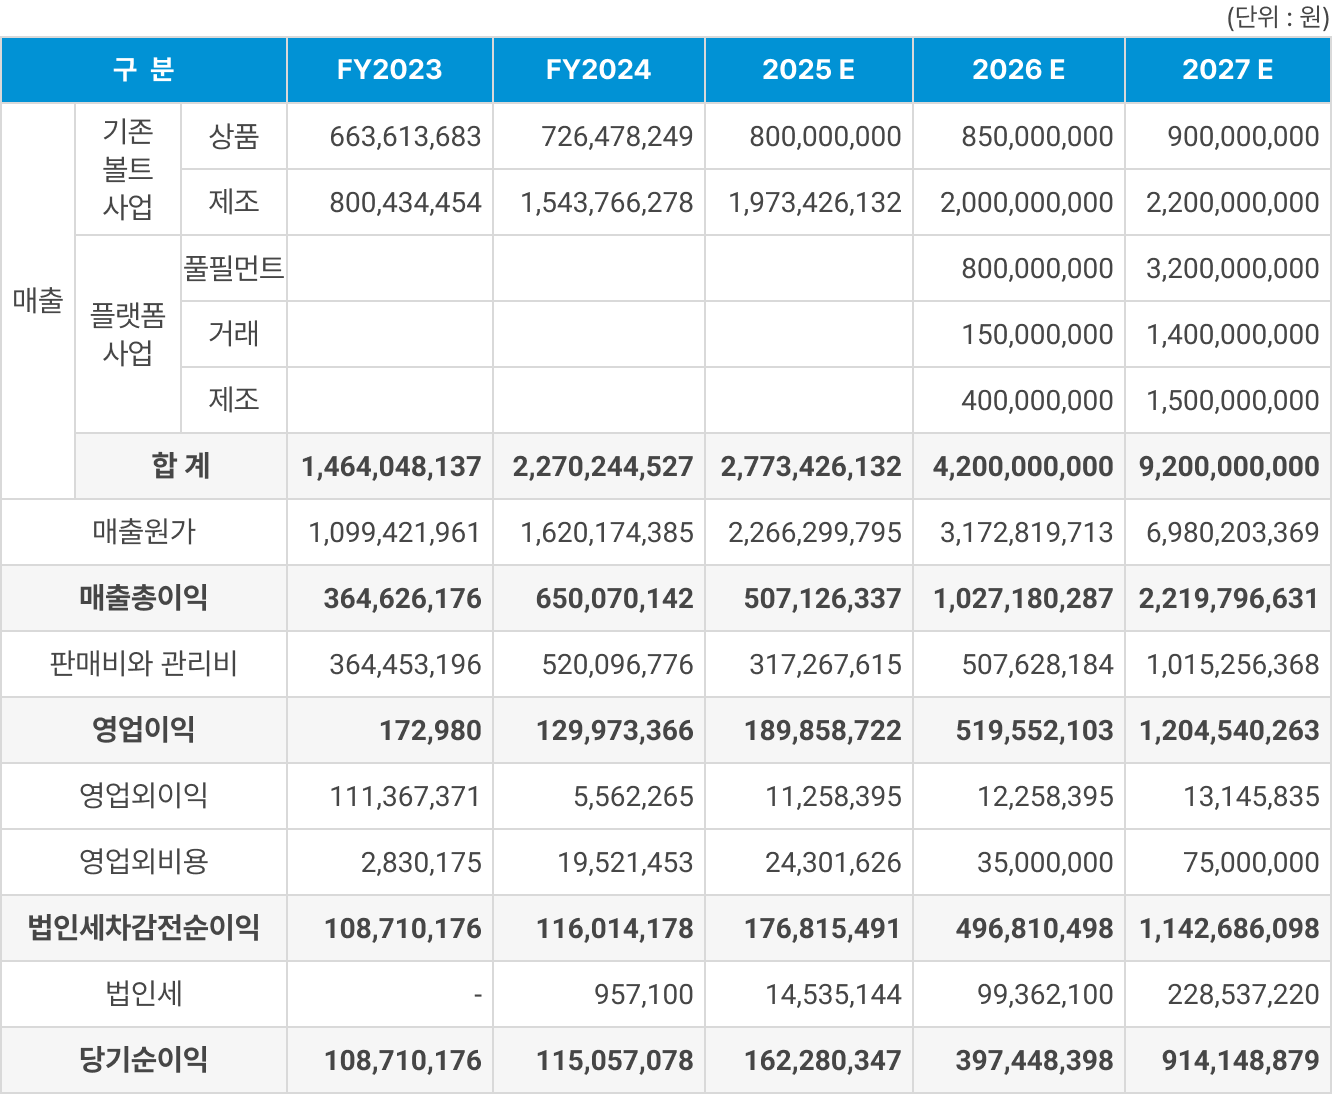
Task: Click the 매출원가 row label
Action: point(144,532)
